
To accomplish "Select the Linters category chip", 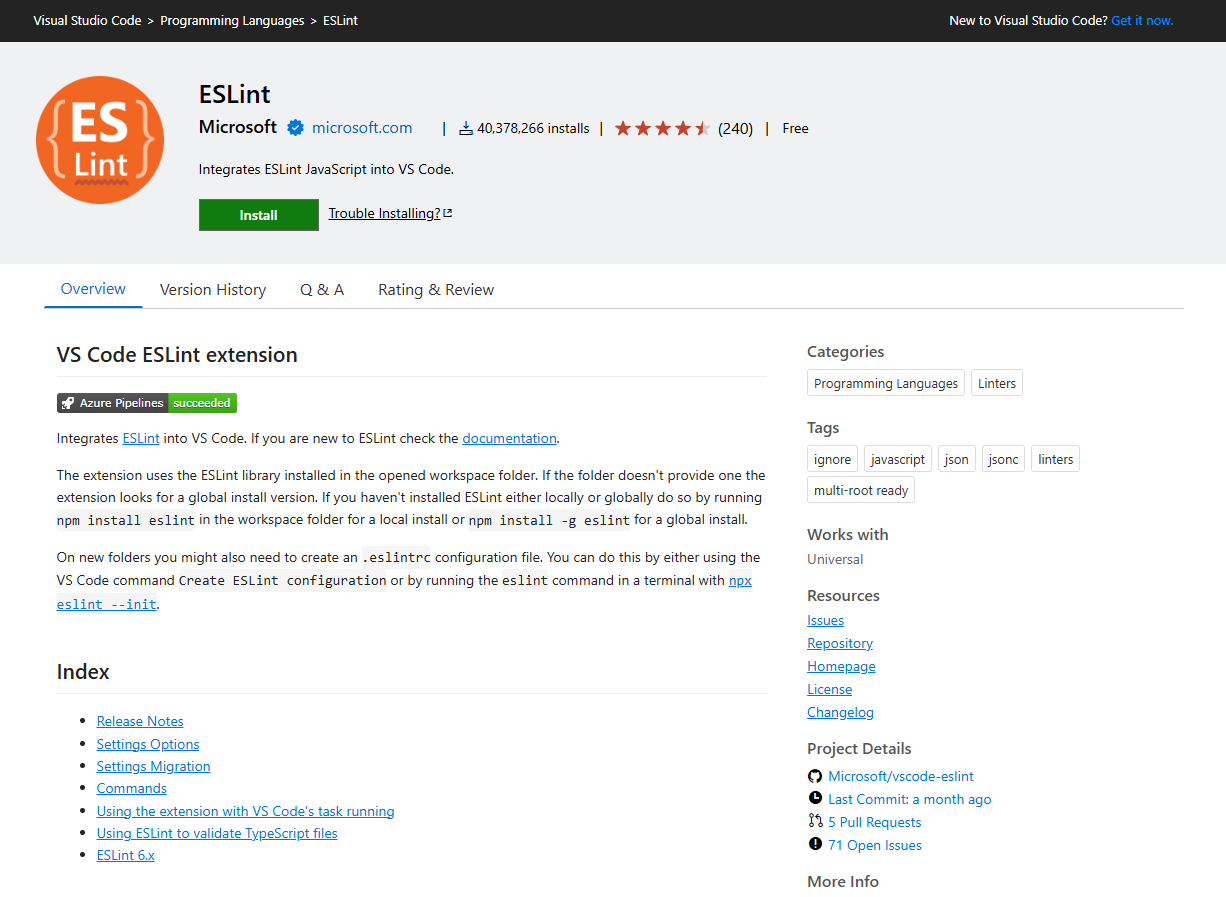I will click(x=997, y=383).
